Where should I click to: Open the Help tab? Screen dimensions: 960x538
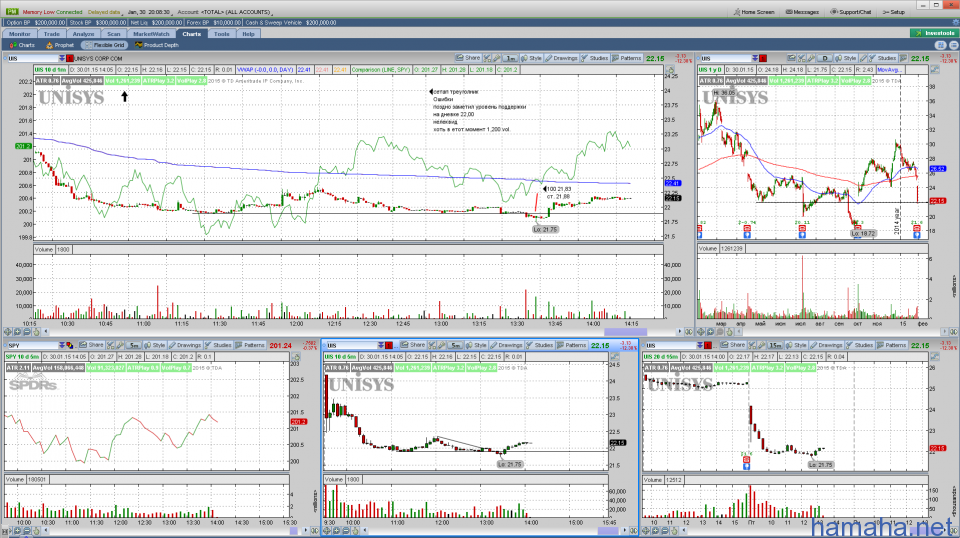click(x=248, y=34)
